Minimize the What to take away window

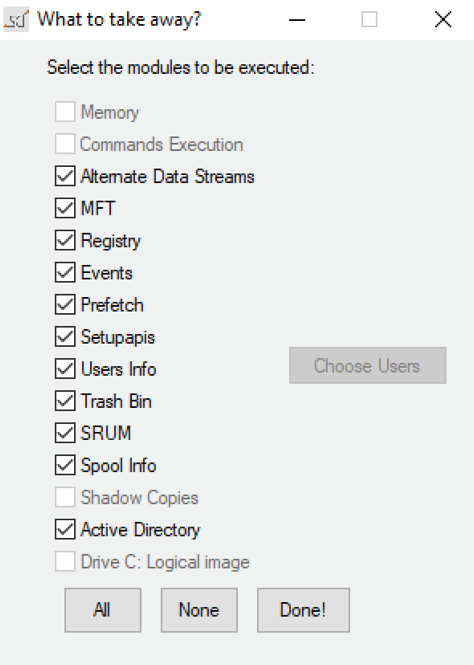pos(297,20)
